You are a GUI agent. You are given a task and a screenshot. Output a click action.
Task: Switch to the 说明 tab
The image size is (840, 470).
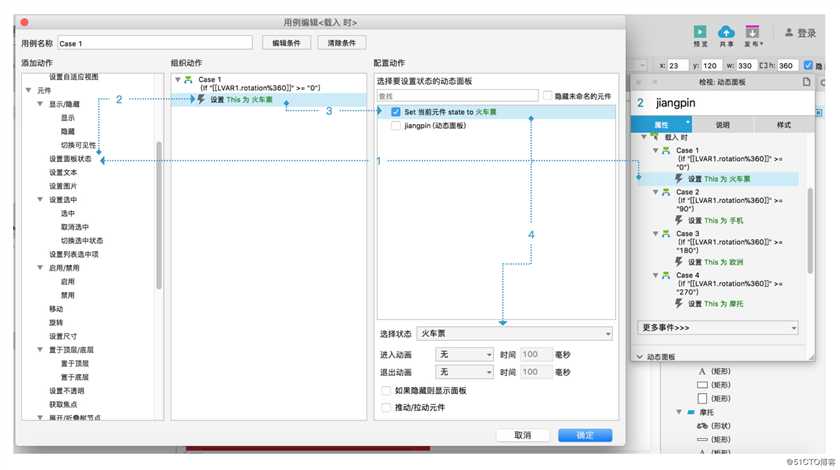[x=723, y=124]
